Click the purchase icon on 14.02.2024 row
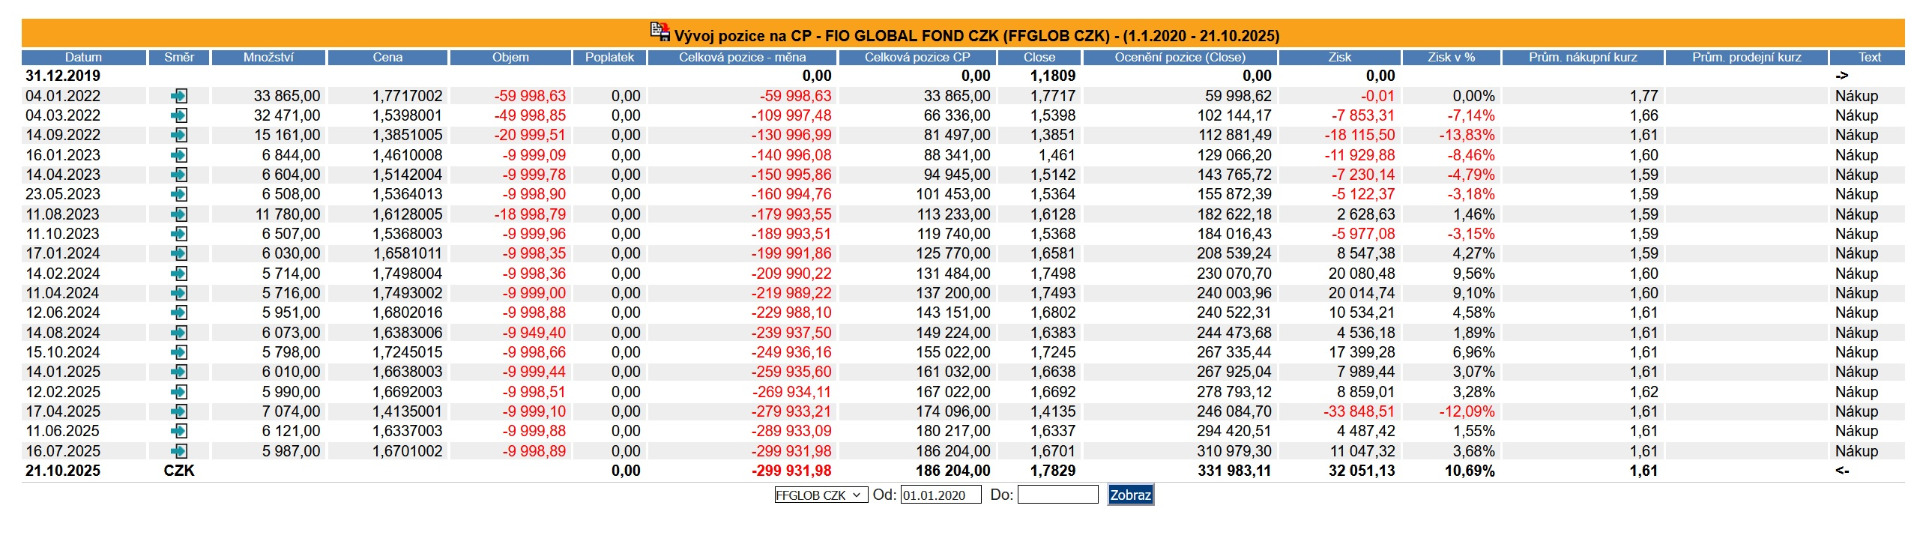This screenshot has width=1920, height=536. (179, 273)
